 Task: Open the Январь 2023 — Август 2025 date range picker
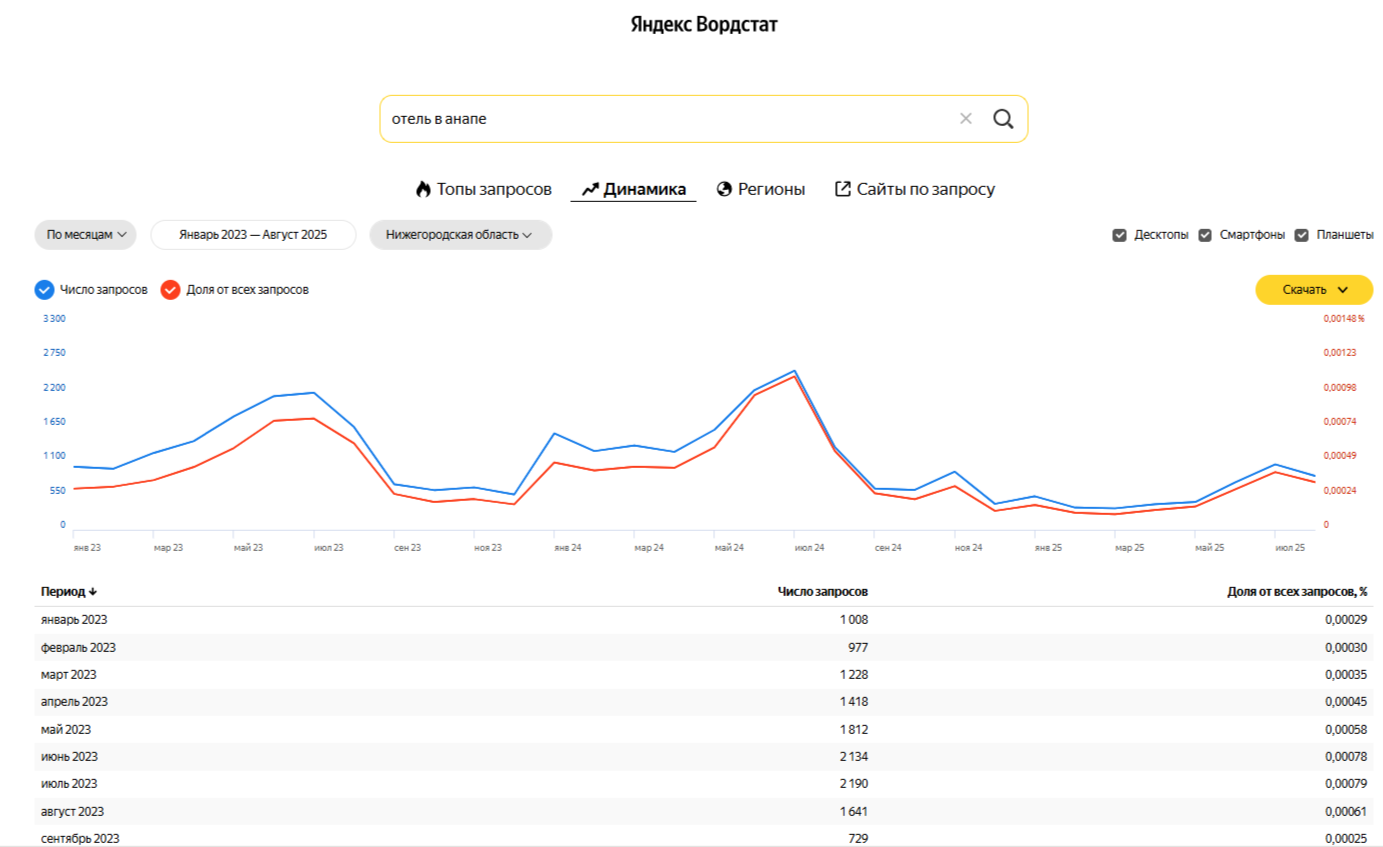point(253,234)
